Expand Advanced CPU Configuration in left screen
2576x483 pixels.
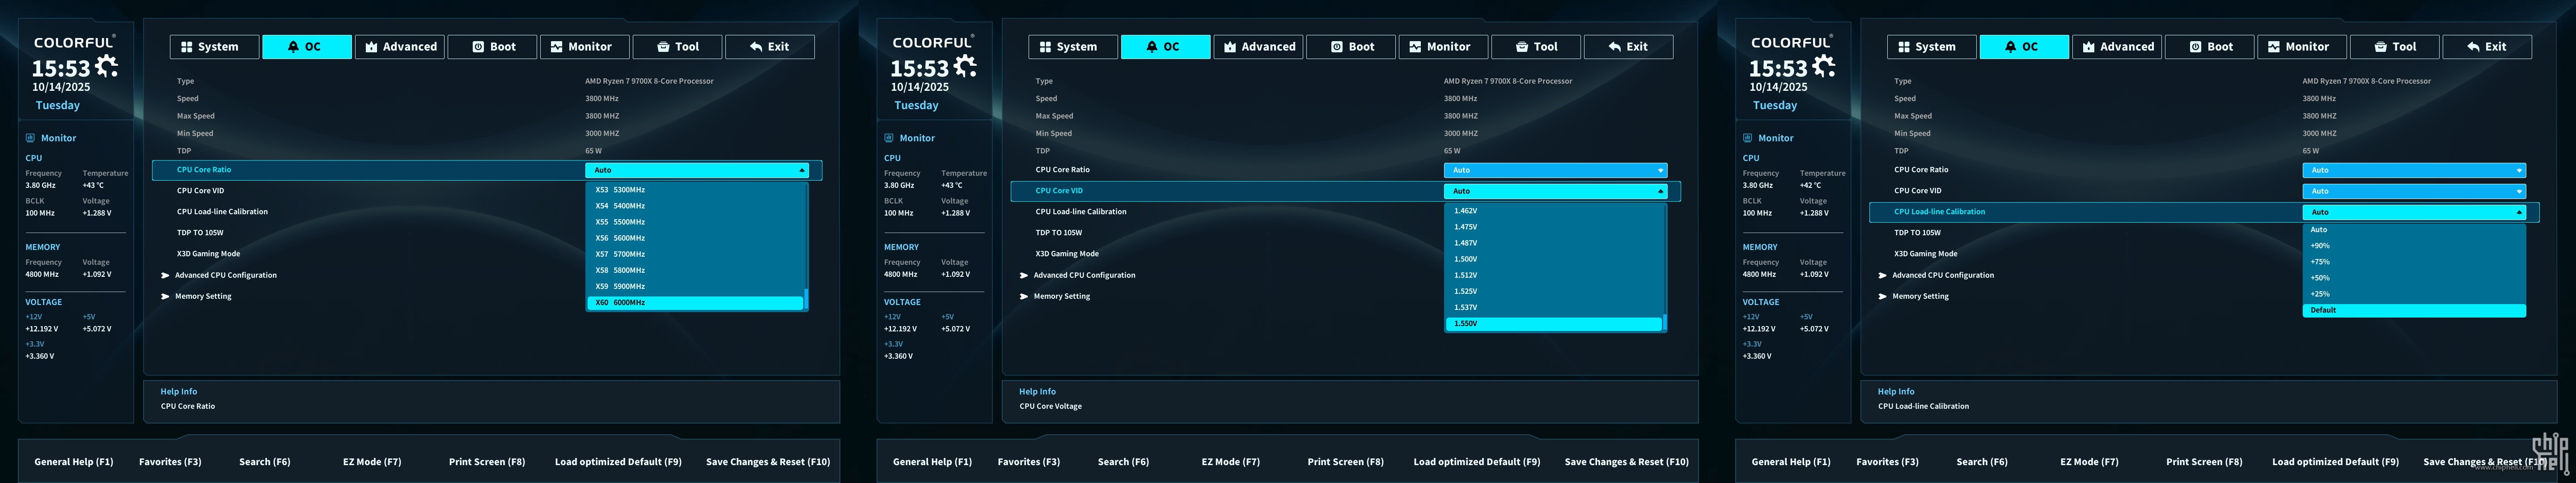click(x=225, y=275)
